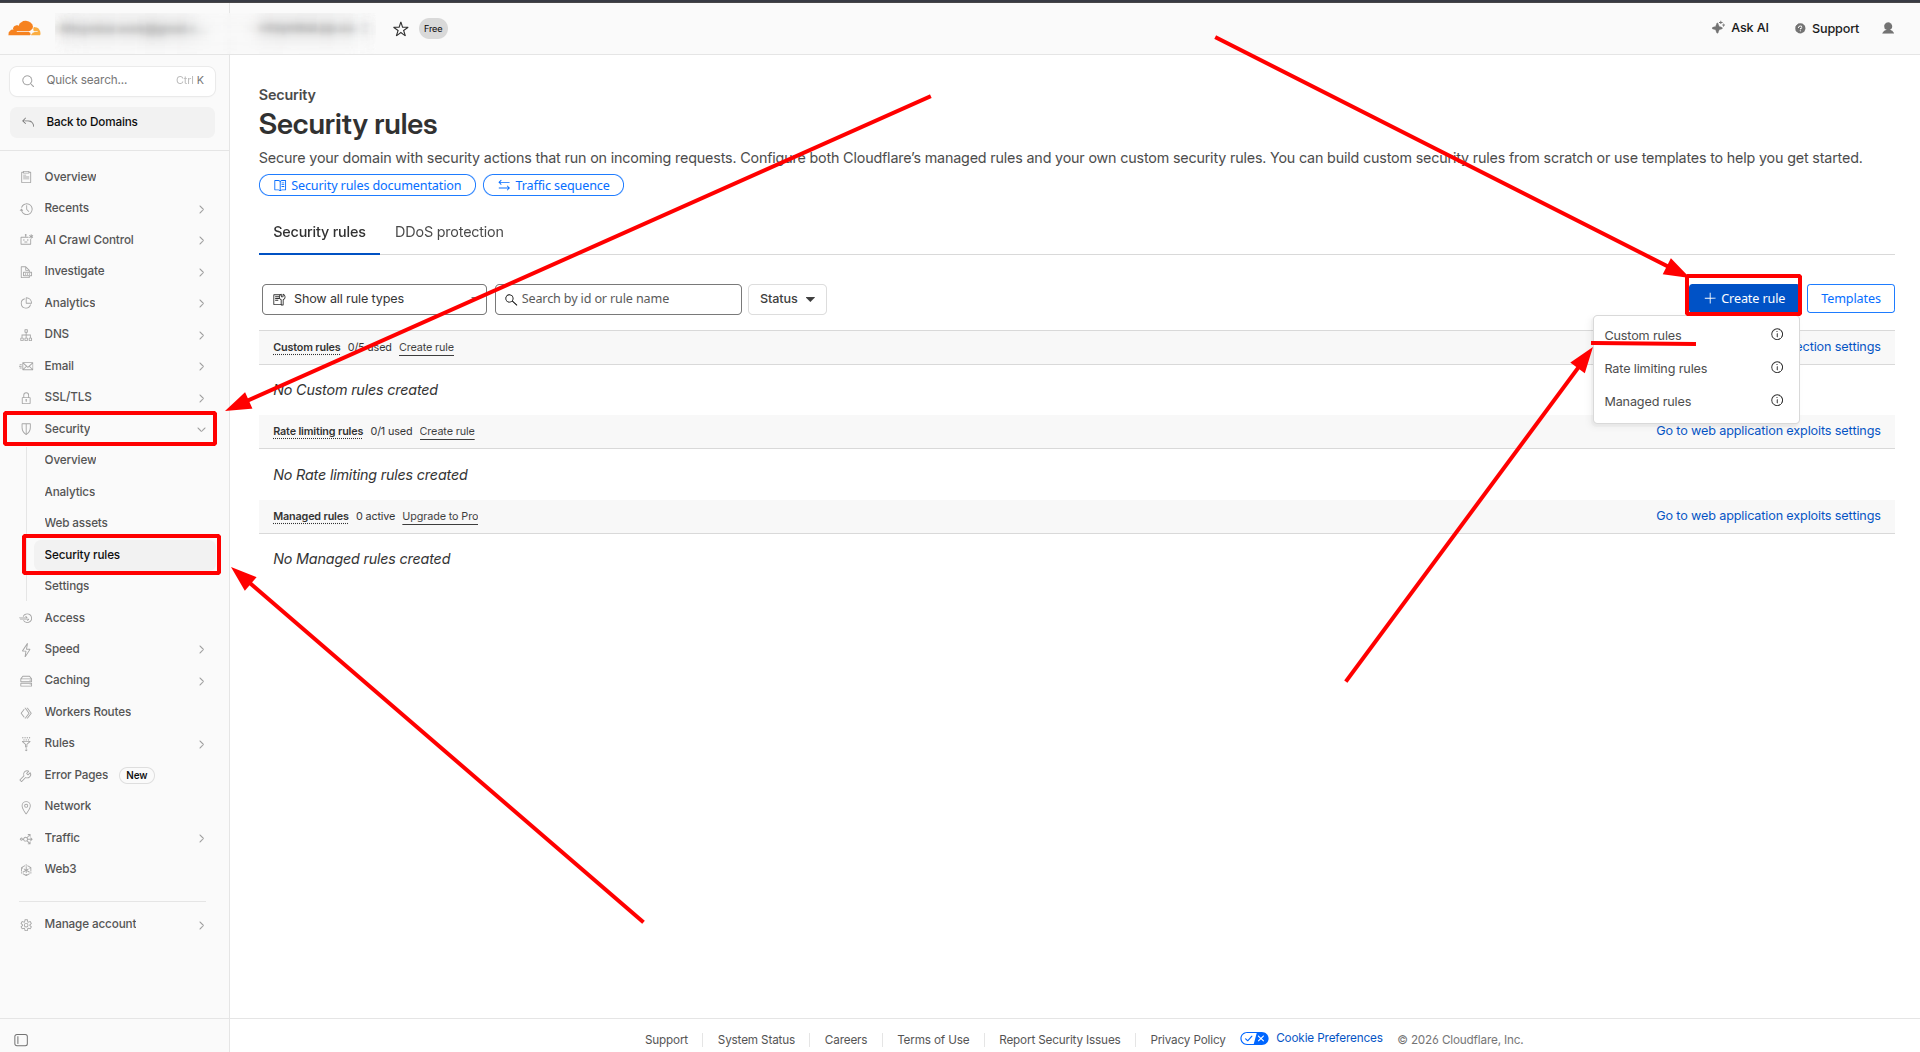Click the Speed lightning icon
Viewport: 1920px width, 1052px height.
(x=27, y=649)
